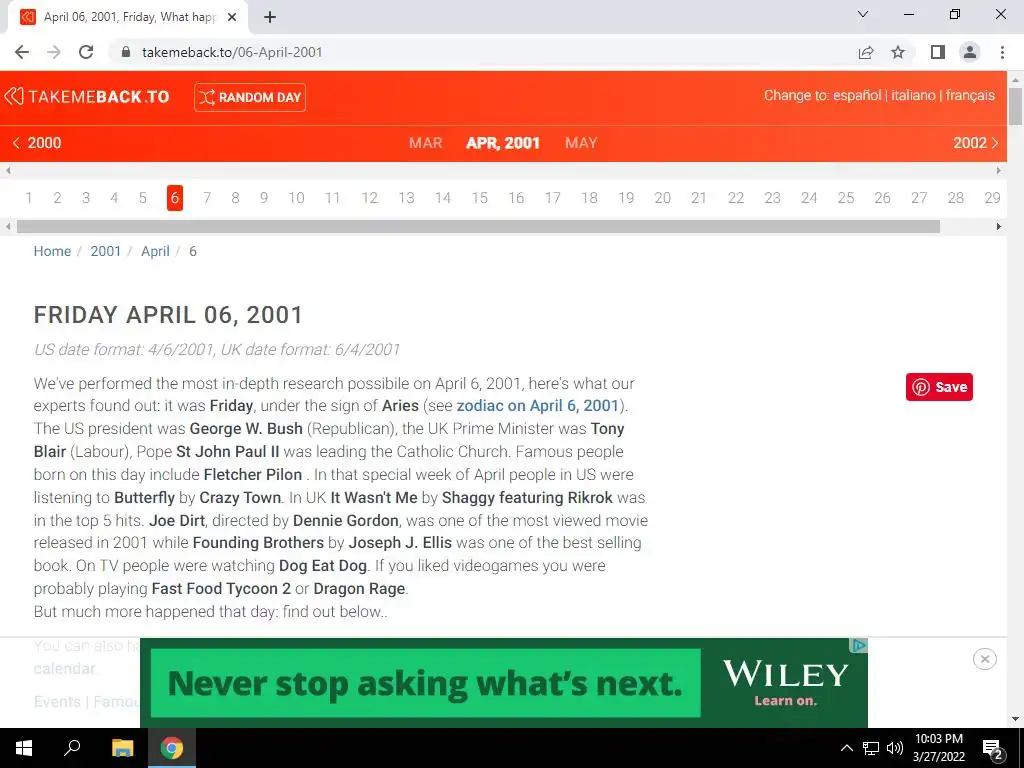
Task: Click highlighted day 6
Action: pyautogui.click(x=174, y=198)
